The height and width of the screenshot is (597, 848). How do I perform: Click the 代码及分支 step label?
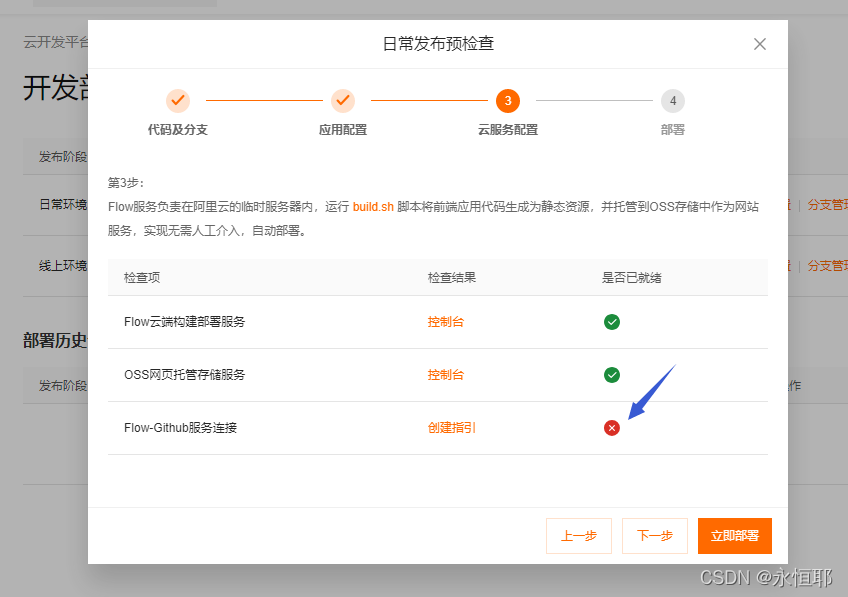(177, 130)
